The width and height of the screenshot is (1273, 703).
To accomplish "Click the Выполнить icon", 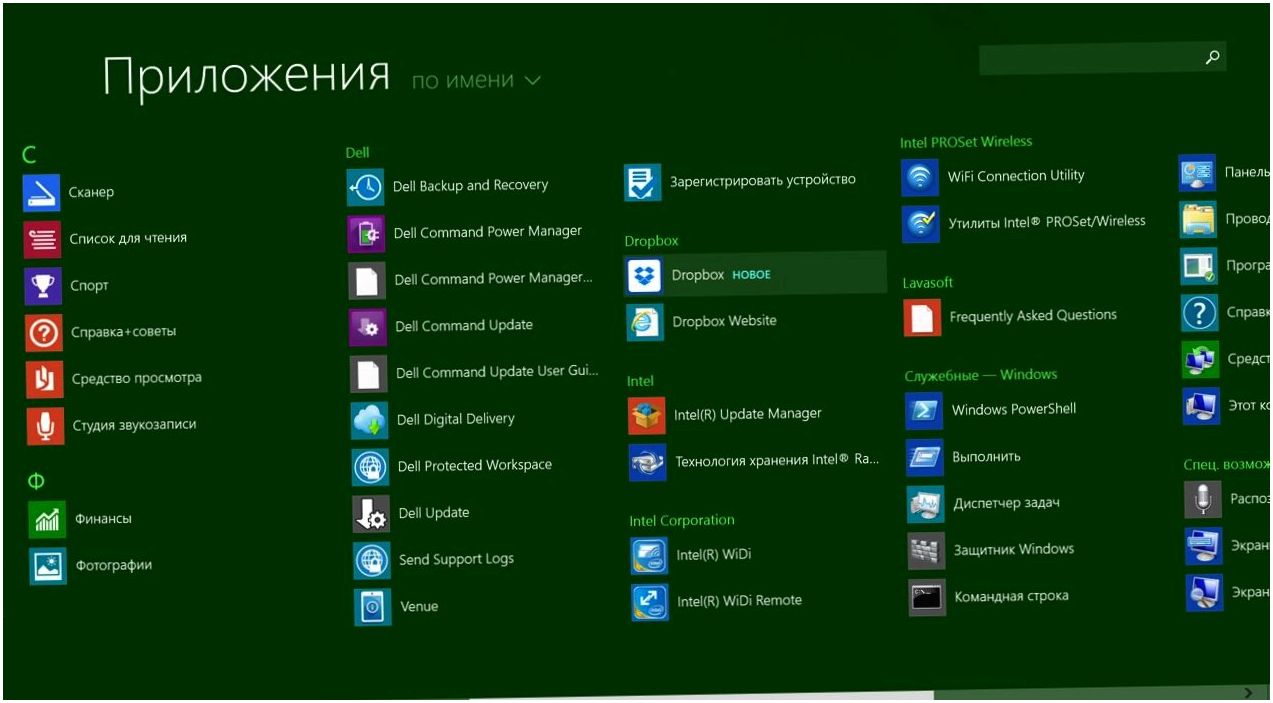I will 925,457.
